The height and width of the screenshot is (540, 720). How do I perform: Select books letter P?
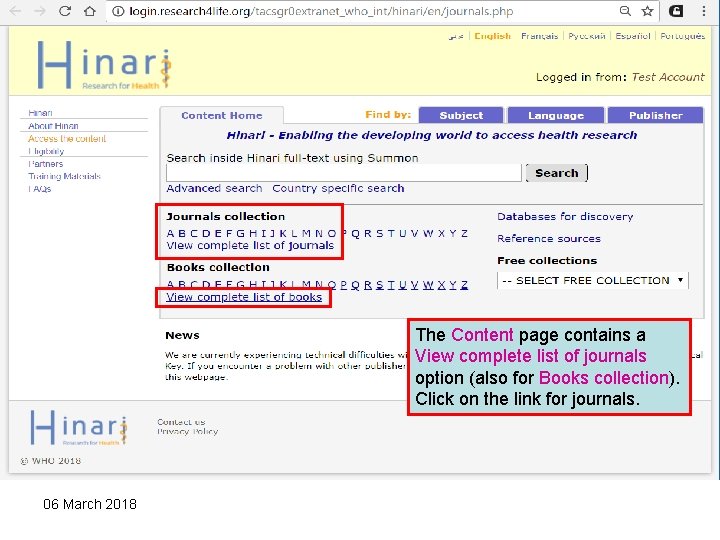[x=343, y=285]
